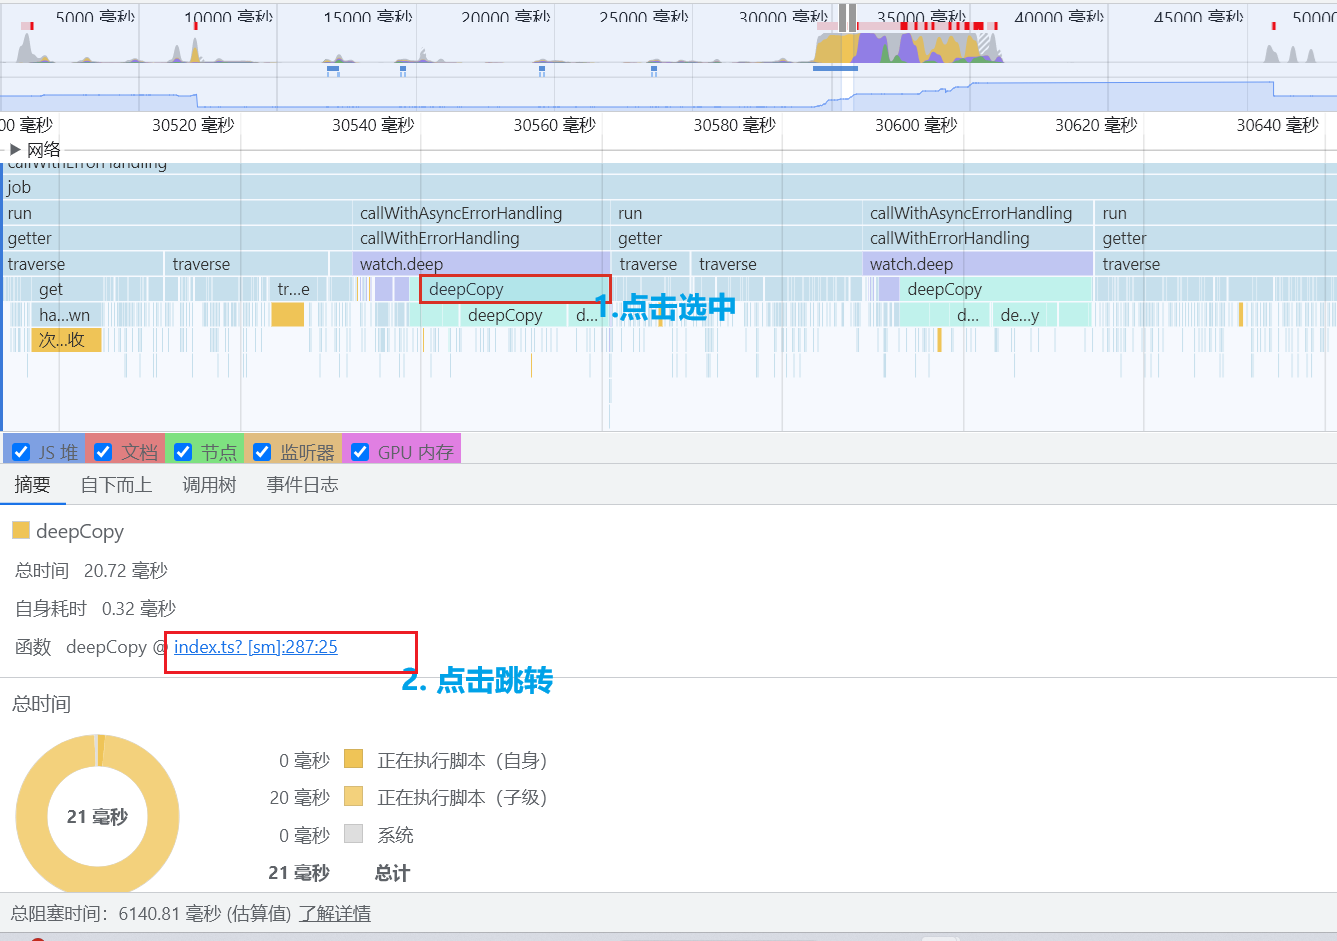Click light-yellow swatch for 正在执行脚本 (子级)
The width and height of the screenshot is (1337, 941).
pos(353,796)
